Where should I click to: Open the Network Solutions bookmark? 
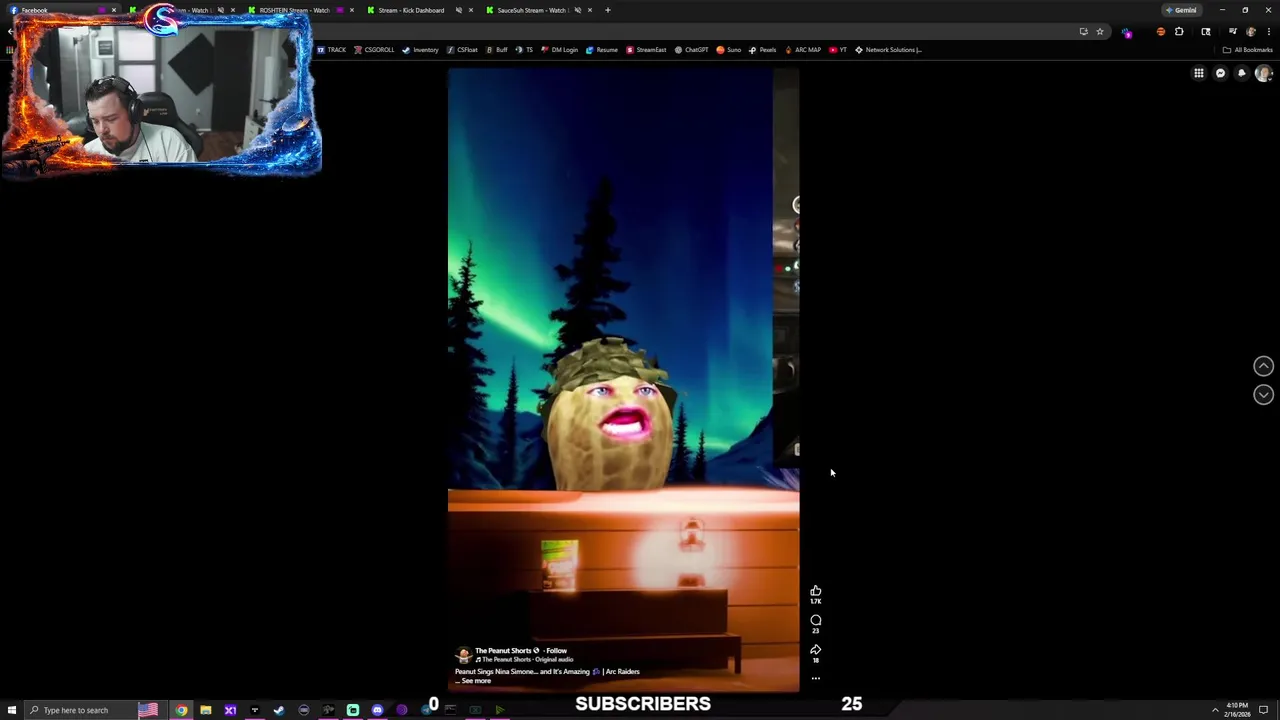coord(888,50)
